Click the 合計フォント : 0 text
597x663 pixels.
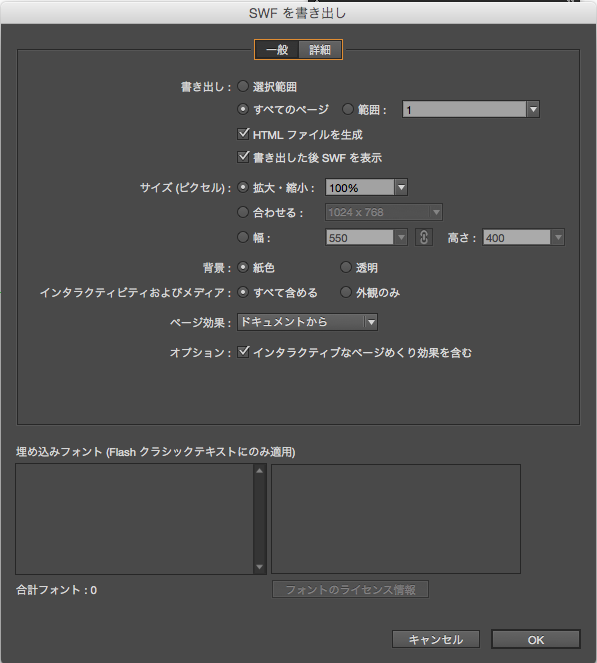pyautogui.click(x=57, y=590)
